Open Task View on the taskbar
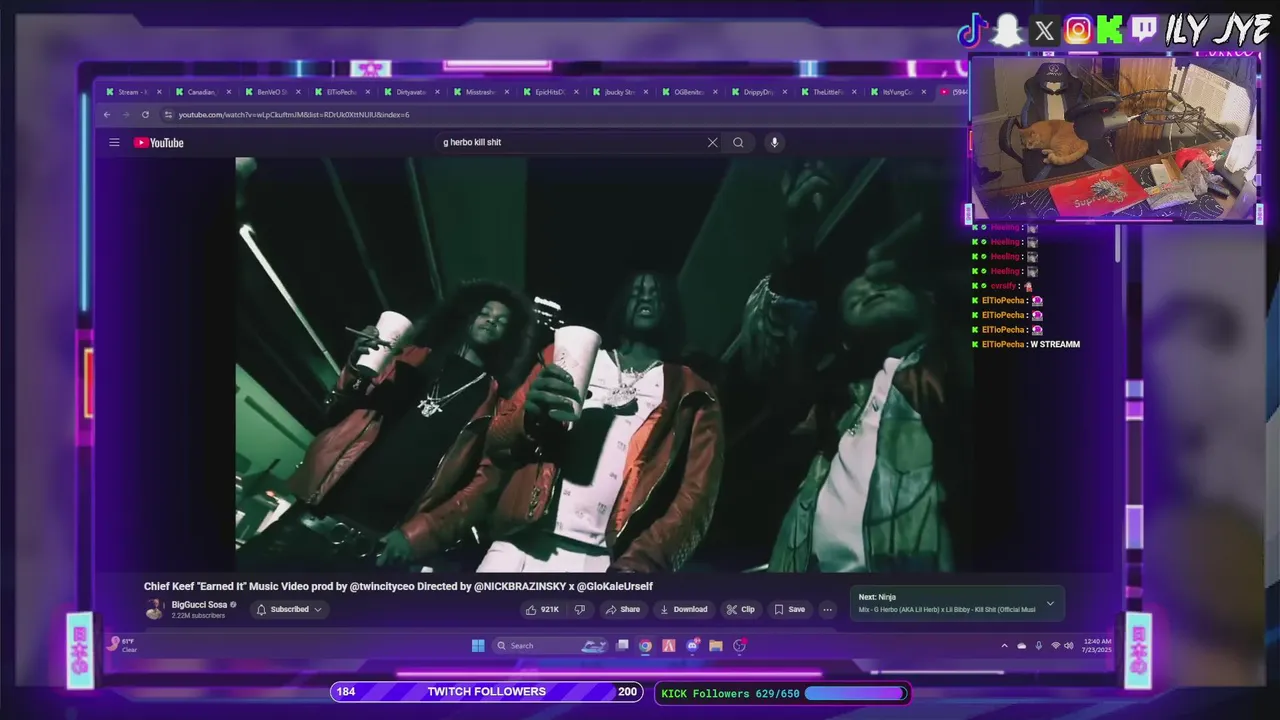The width and height of the screenshot is (1280, 720). pos(622,646)
